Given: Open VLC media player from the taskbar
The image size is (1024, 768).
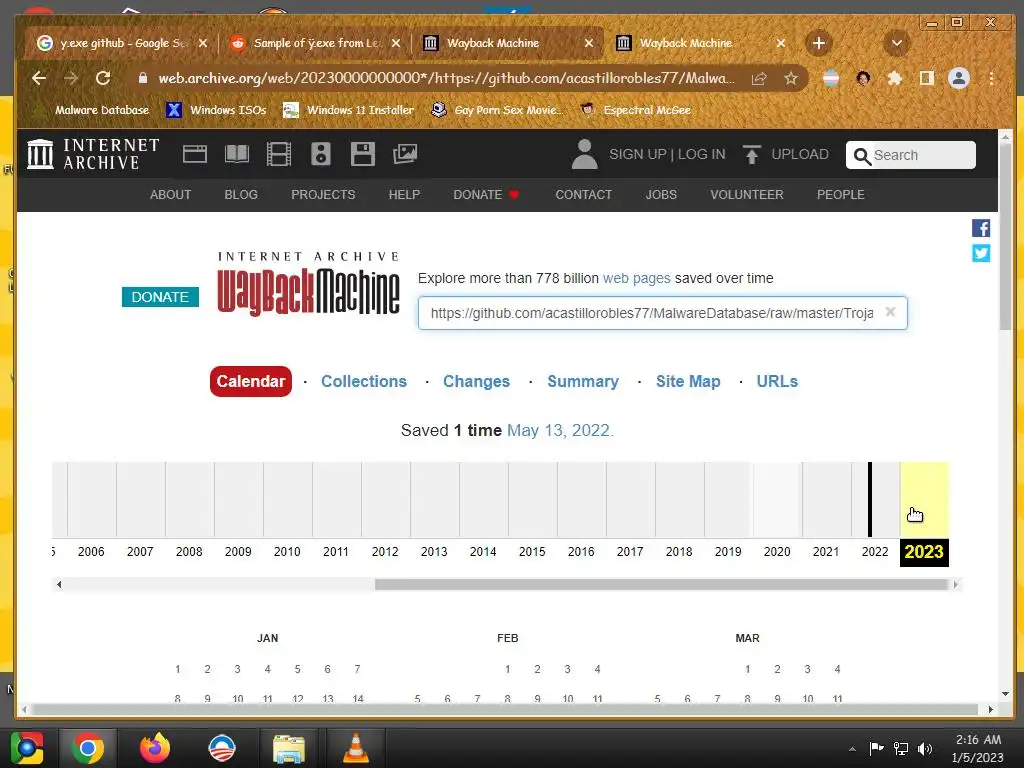Looking at the screenshot, I should click(356, 748).
